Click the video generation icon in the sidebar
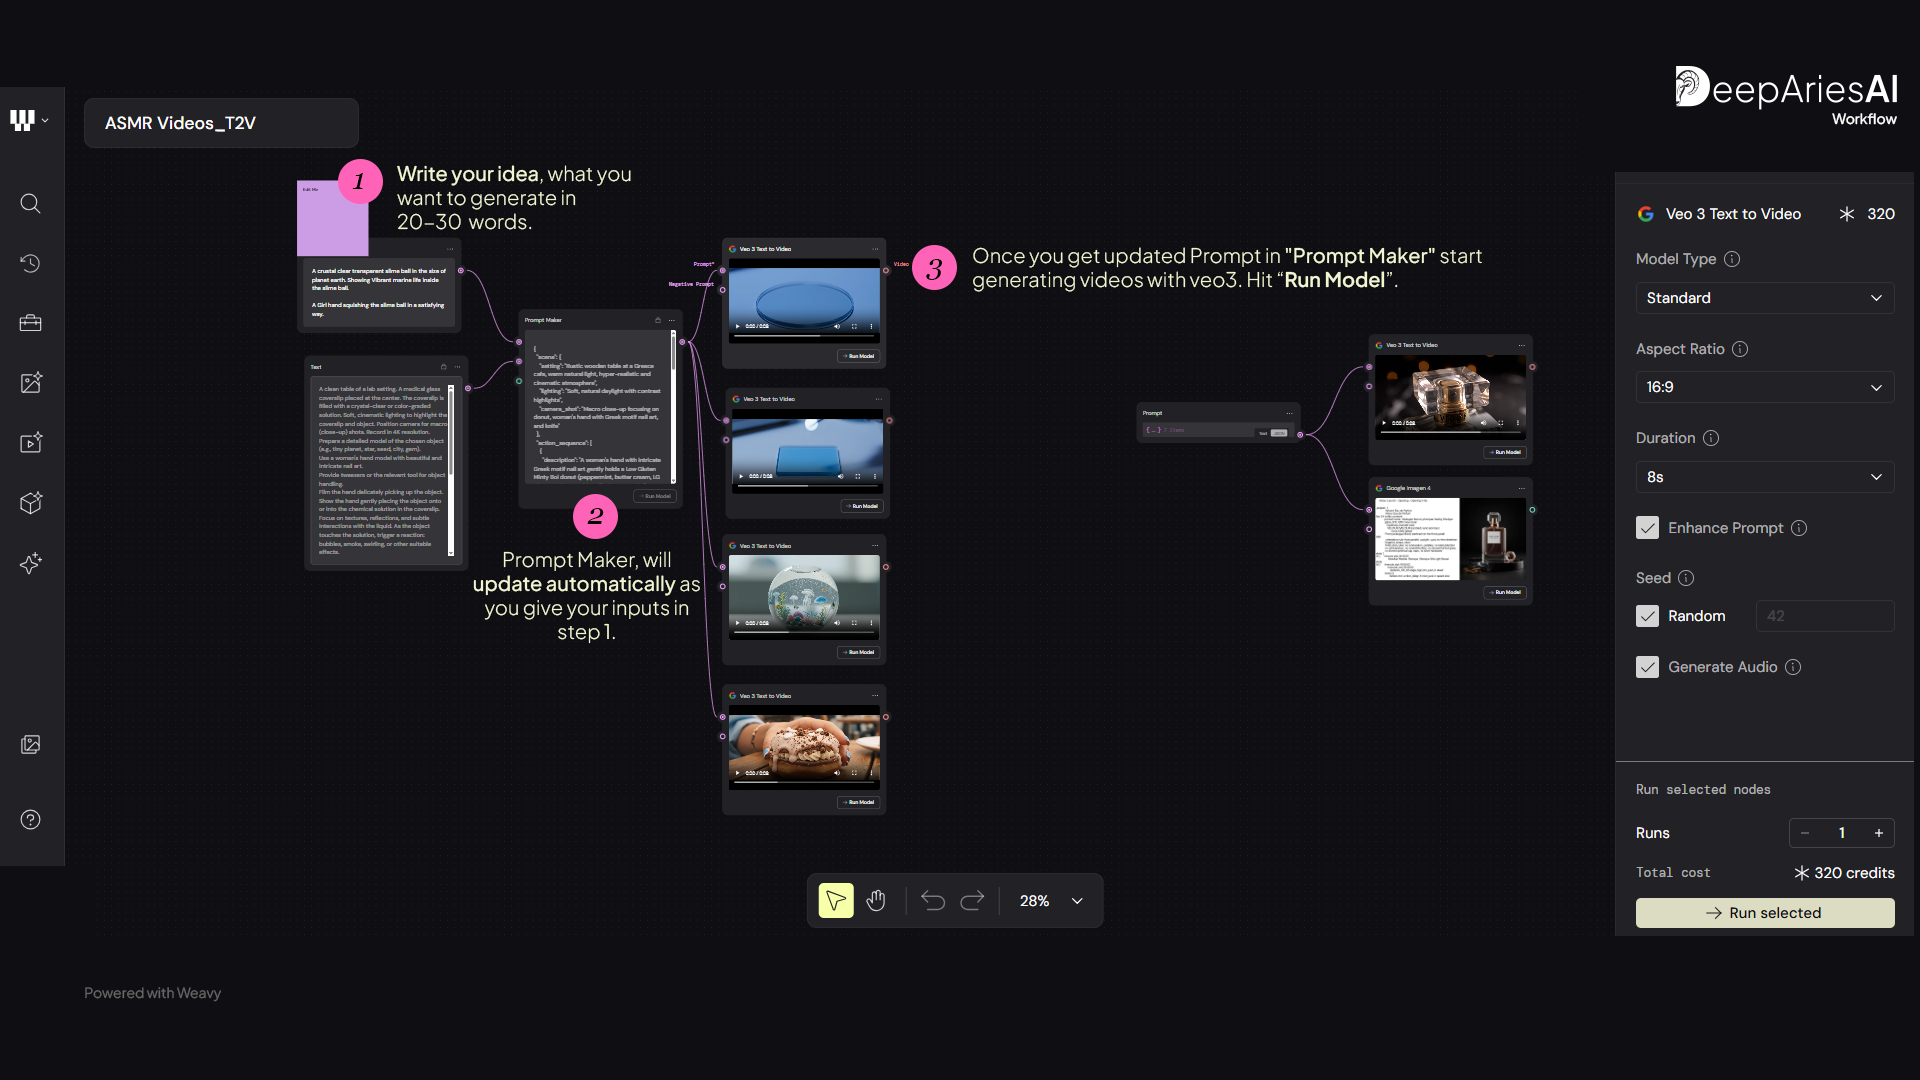1920x1080 pixels. click(x=30, y=443)
